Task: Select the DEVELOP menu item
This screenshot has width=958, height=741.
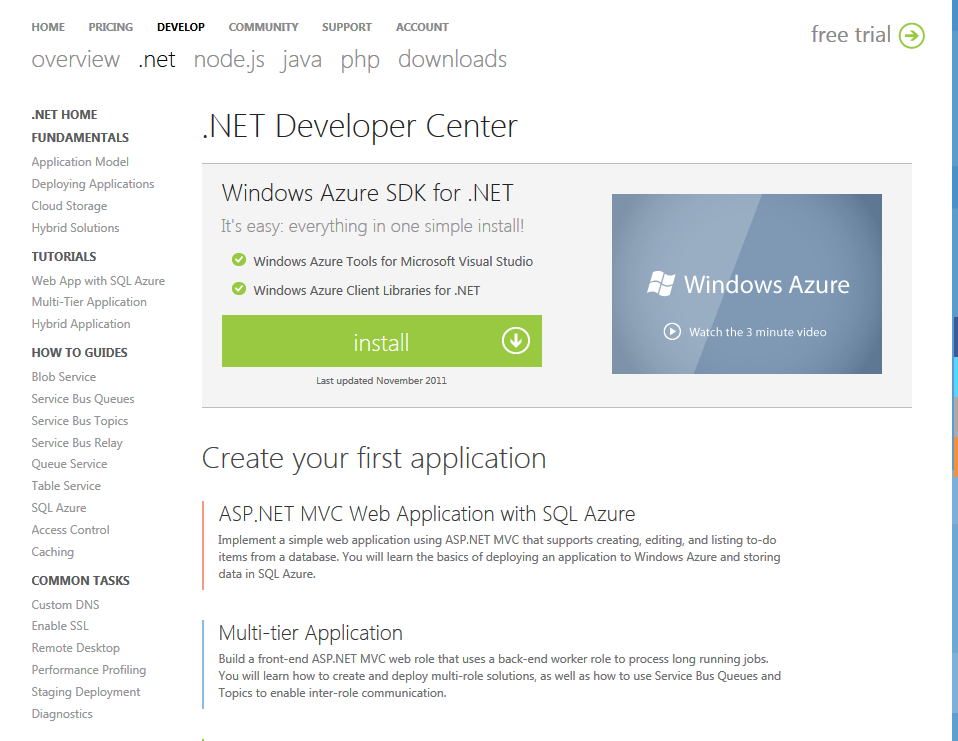Action: click(x=181, y=27)
